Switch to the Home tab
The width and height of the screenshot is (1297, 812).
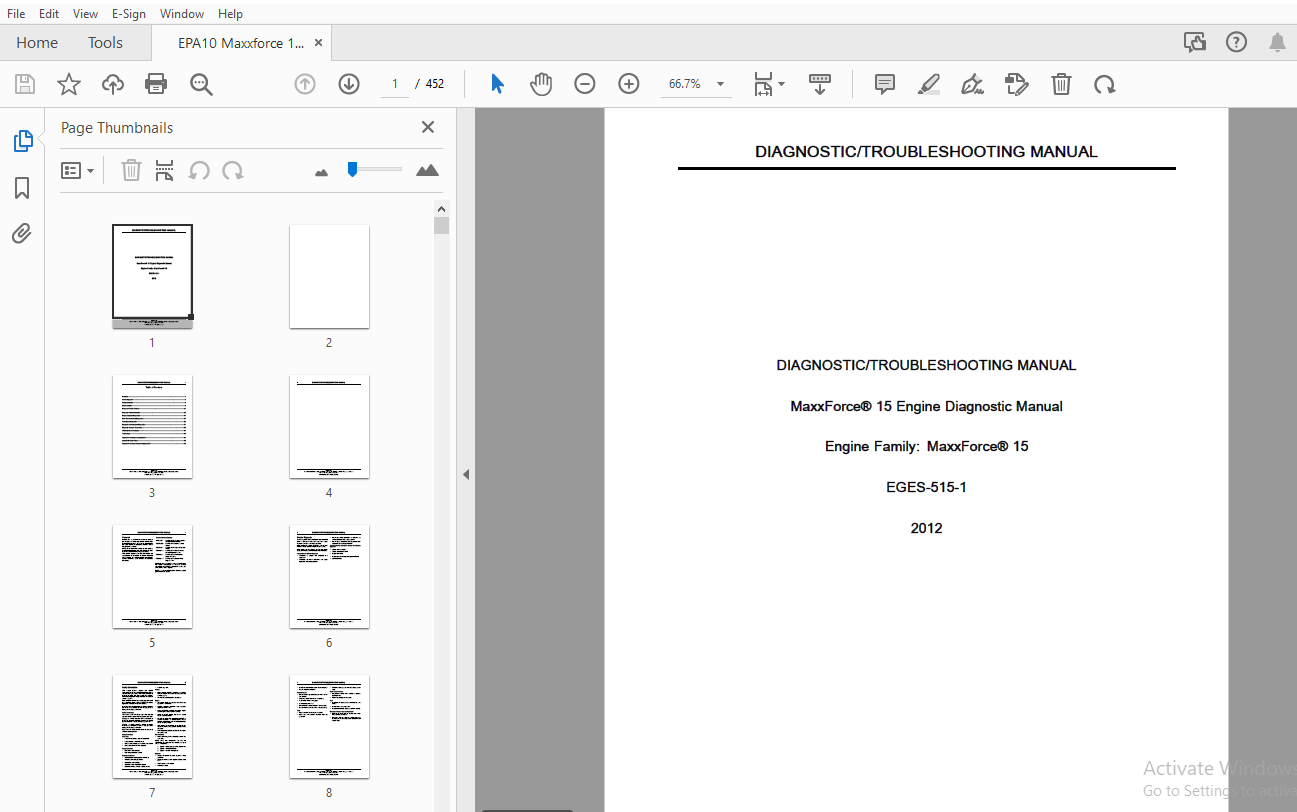(37, 42)
